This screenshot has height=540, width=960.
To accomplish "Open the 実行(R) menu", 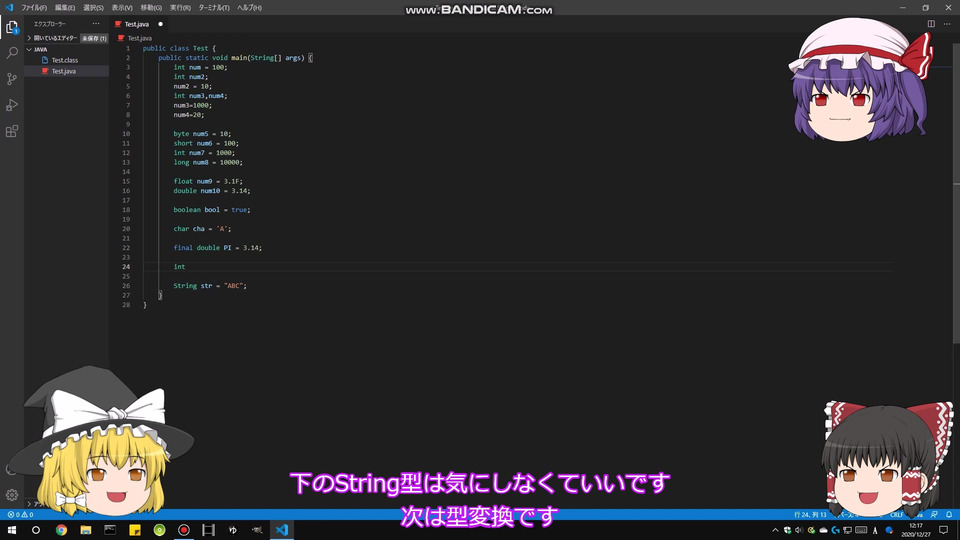I will [180, 7].
